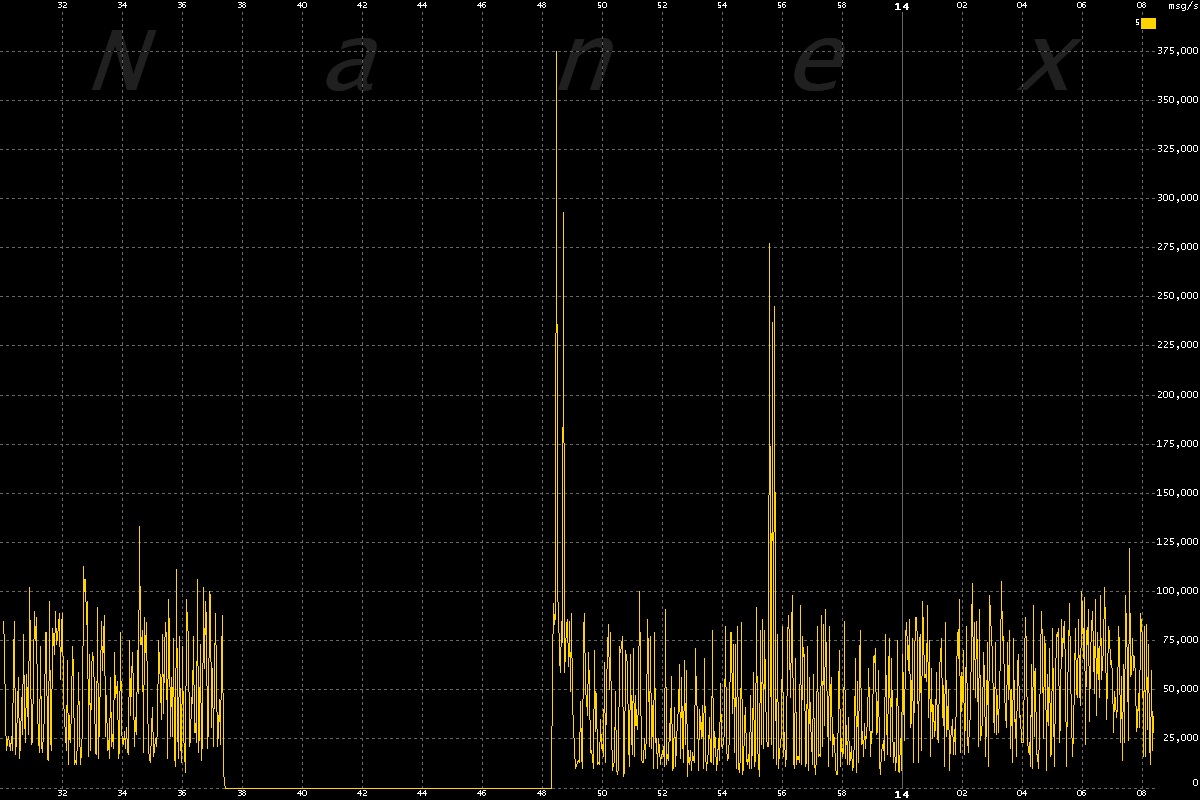Click minute label '06' on the top axis
The width and height of the screenshot is (1200, 800).
[1082, 5]
